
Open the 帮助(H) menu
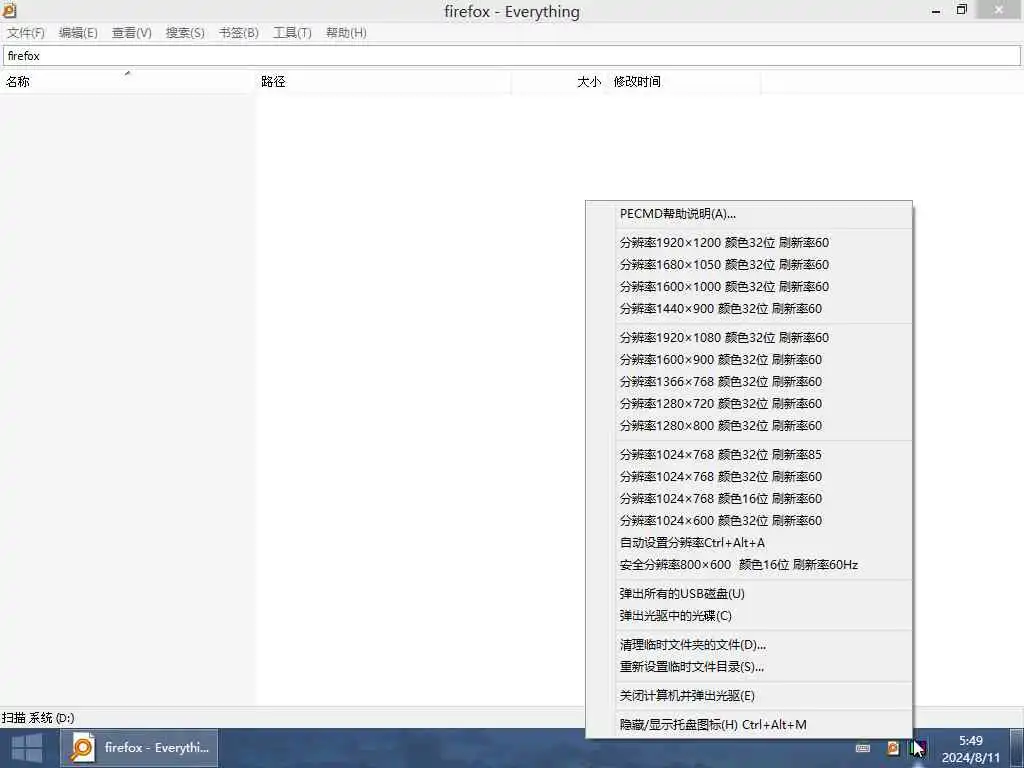pyautogui.click(x=346, y=33)
